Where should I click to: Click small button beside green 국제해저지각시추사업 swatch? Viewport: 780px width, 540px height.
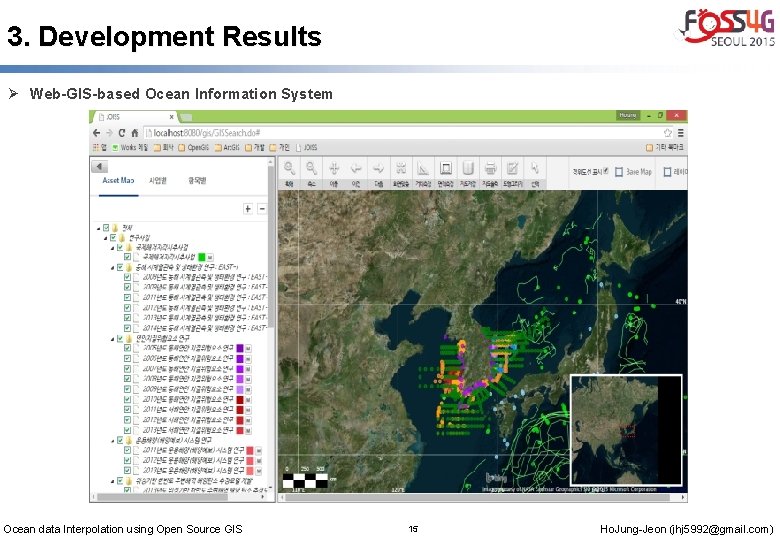click(210, 257)
